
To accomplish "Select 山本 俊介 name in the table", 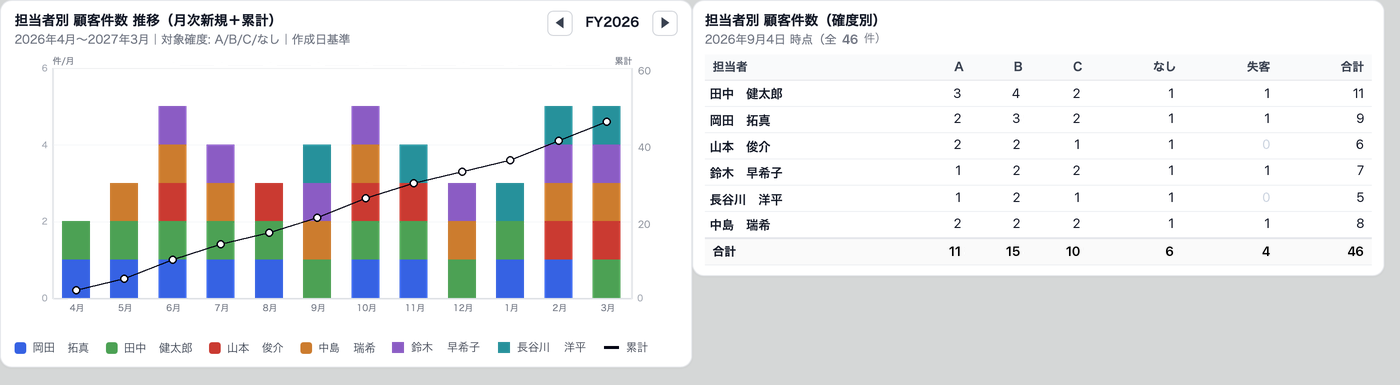I will pos(740,146).
